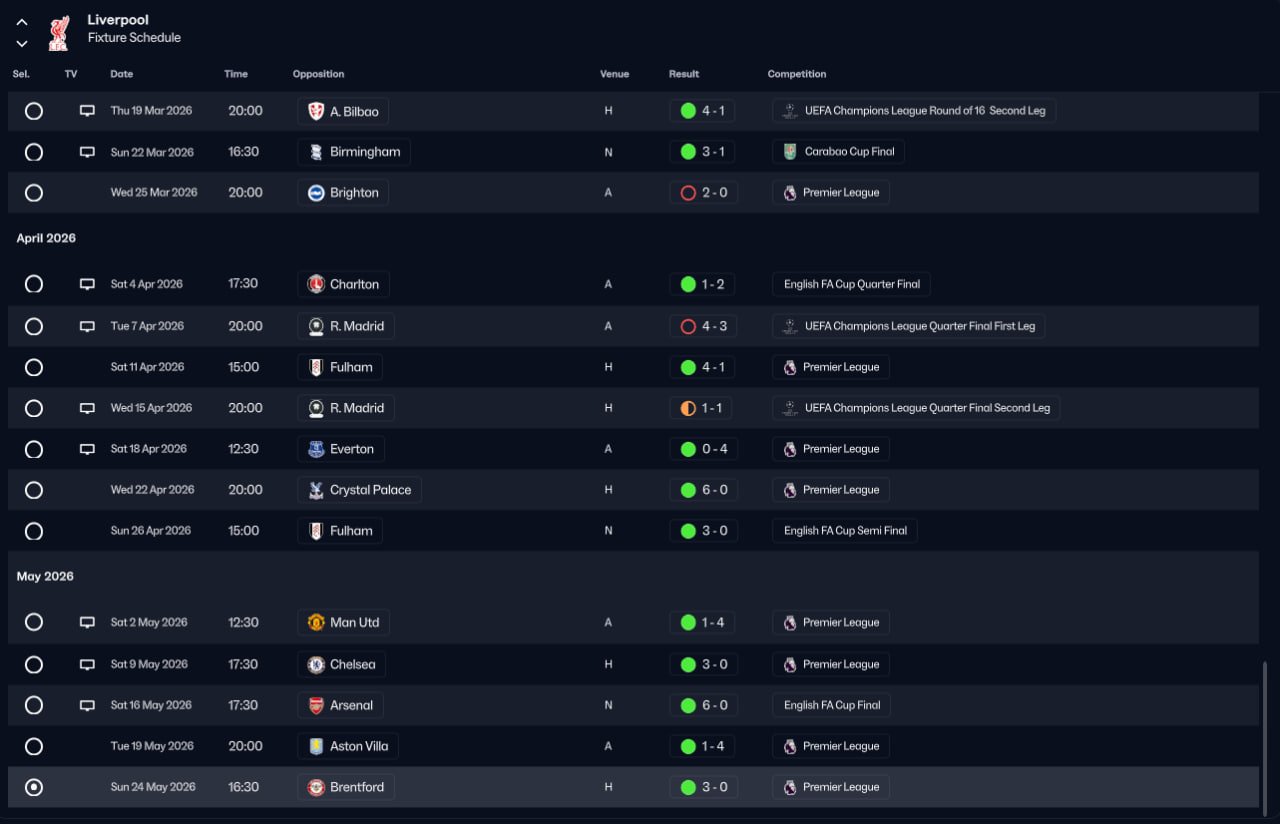The height and width of the screenshot is (824, 1280).
Task: Click the TV icon for Arsenal FA Cup Final
Action: tap(87, 705)
